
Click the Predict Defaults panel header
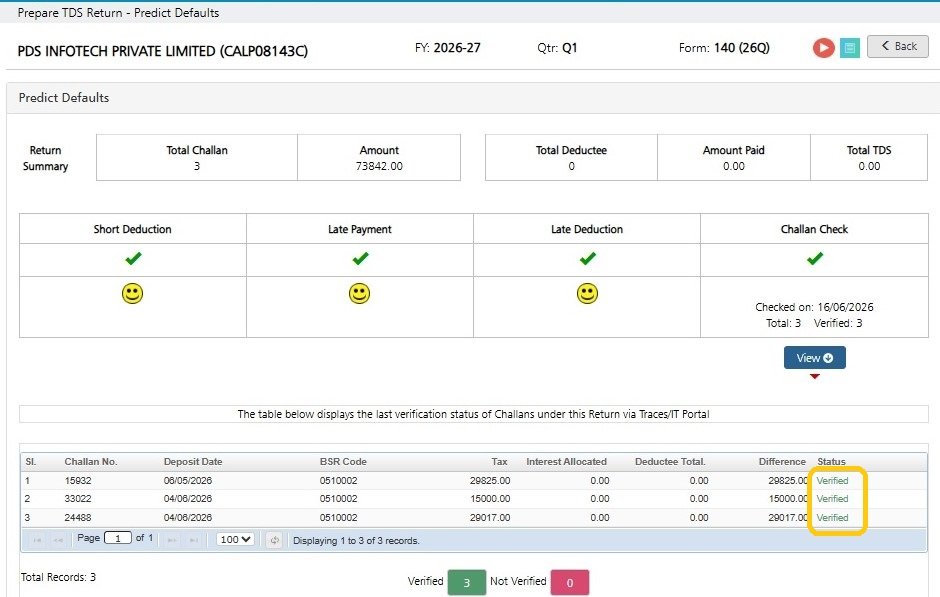click(473, 98)
